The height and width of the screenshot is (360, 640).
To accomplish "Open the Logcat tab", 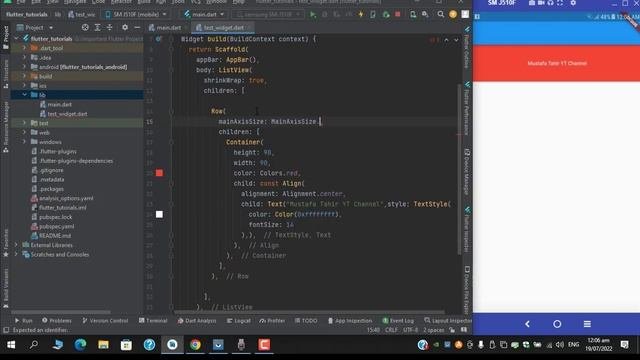I will [x=239, y=321].
